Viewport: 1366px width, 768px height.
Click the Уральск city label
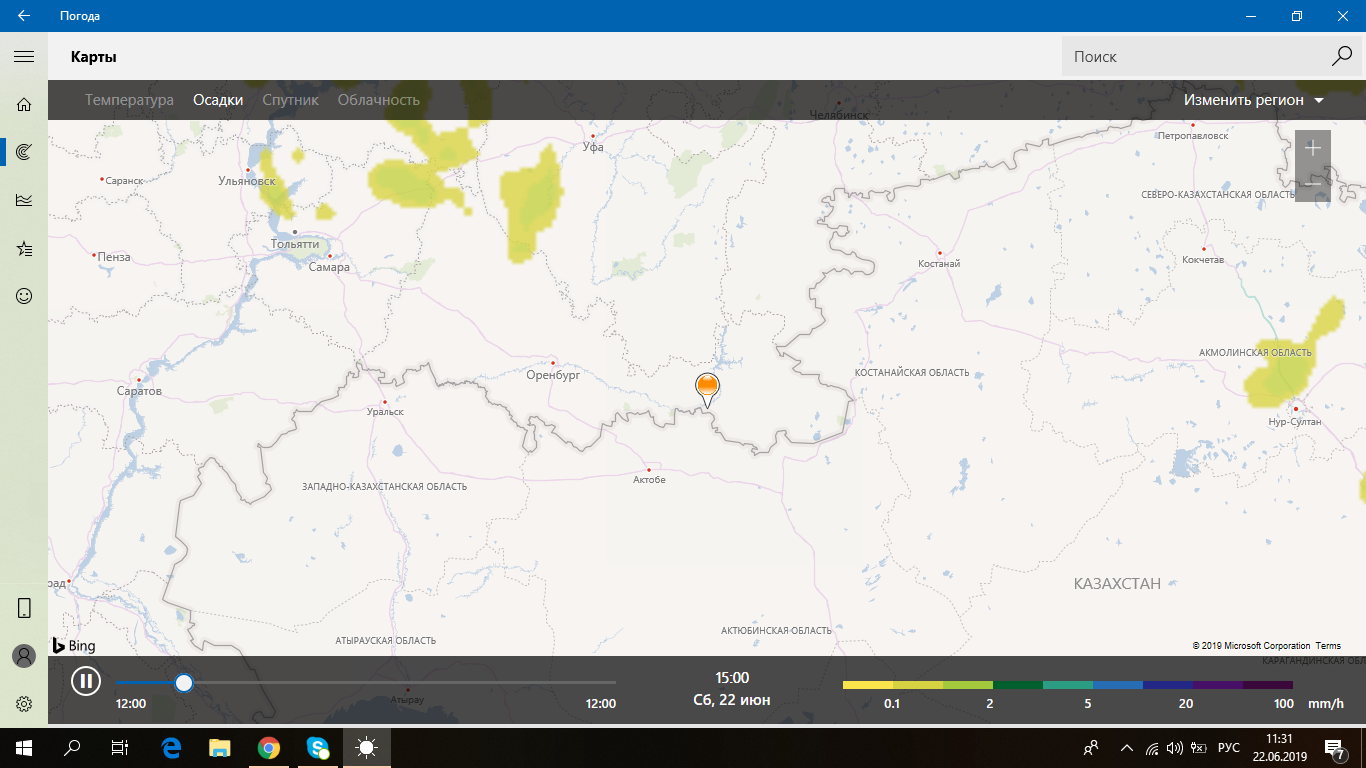[385, 411]
